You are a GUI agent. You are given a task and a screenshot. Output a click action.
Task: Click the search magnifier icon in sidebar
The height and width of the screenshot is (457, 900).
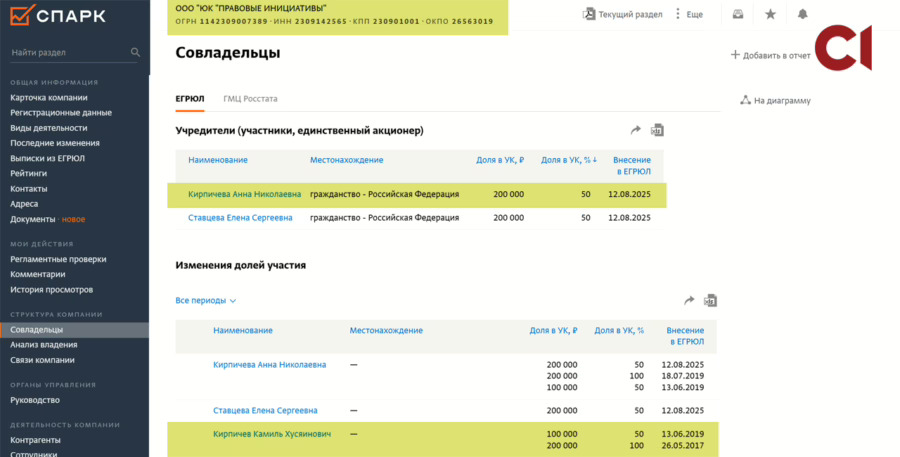pyautogui.click(x=135, y=52)
